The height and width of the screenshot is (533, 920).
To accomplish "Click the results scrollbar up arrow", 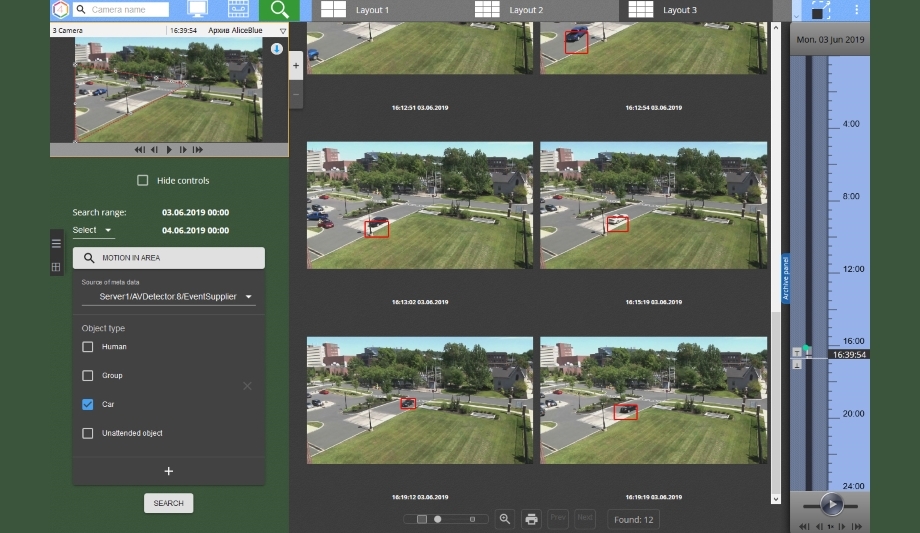I will [776, 27].
